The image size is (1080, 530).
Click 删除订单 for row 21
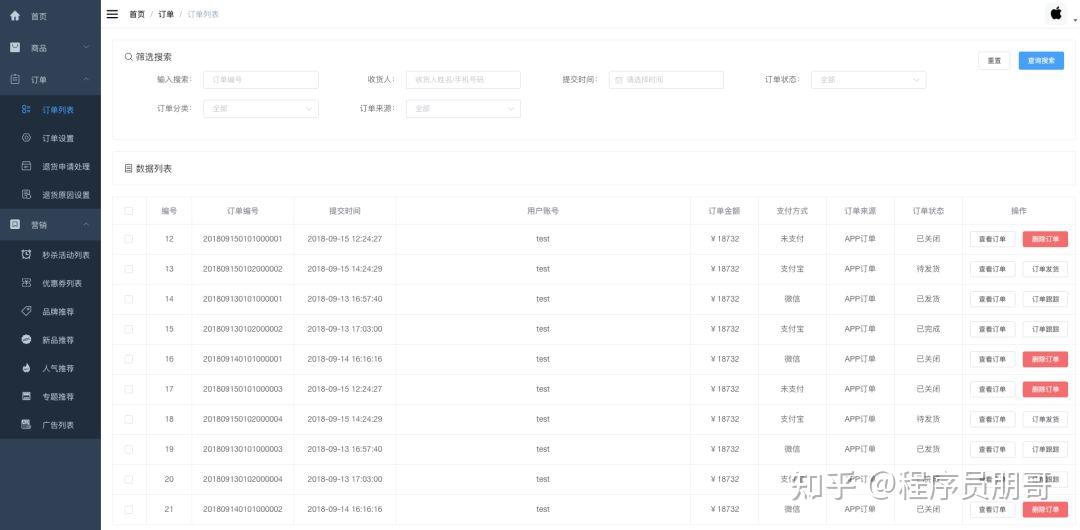1046,509
